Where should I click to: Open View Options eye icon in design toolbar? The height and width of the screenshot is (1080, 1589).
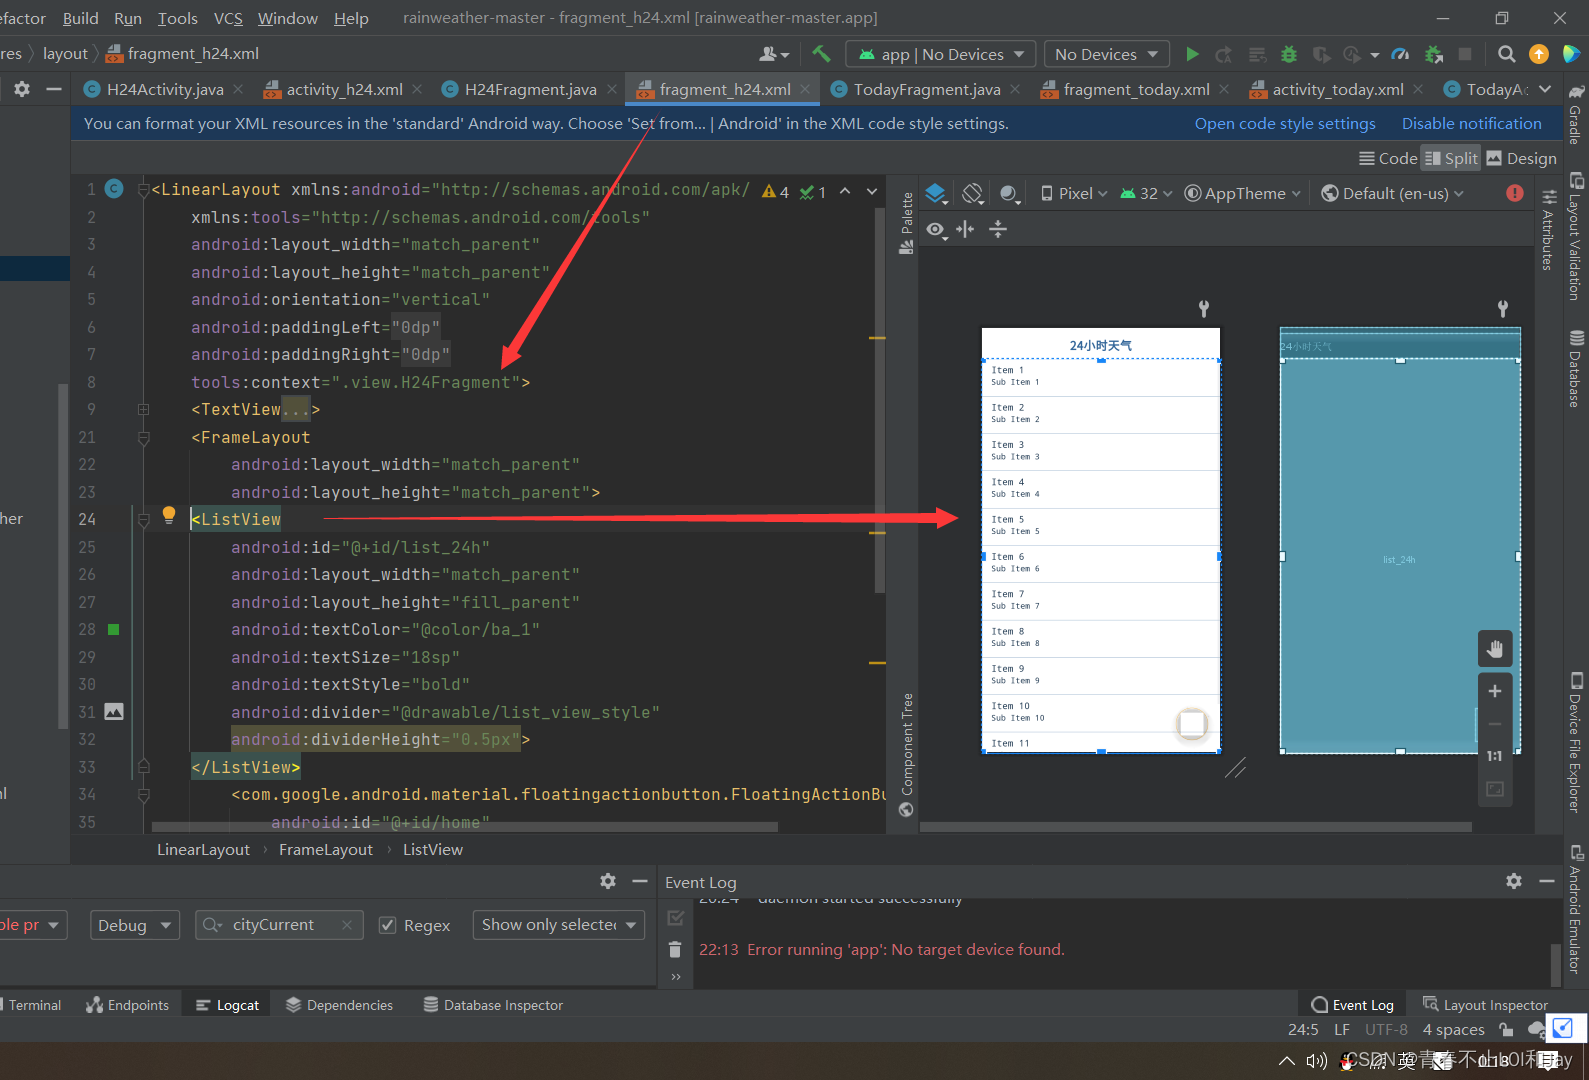coord(935,230)
